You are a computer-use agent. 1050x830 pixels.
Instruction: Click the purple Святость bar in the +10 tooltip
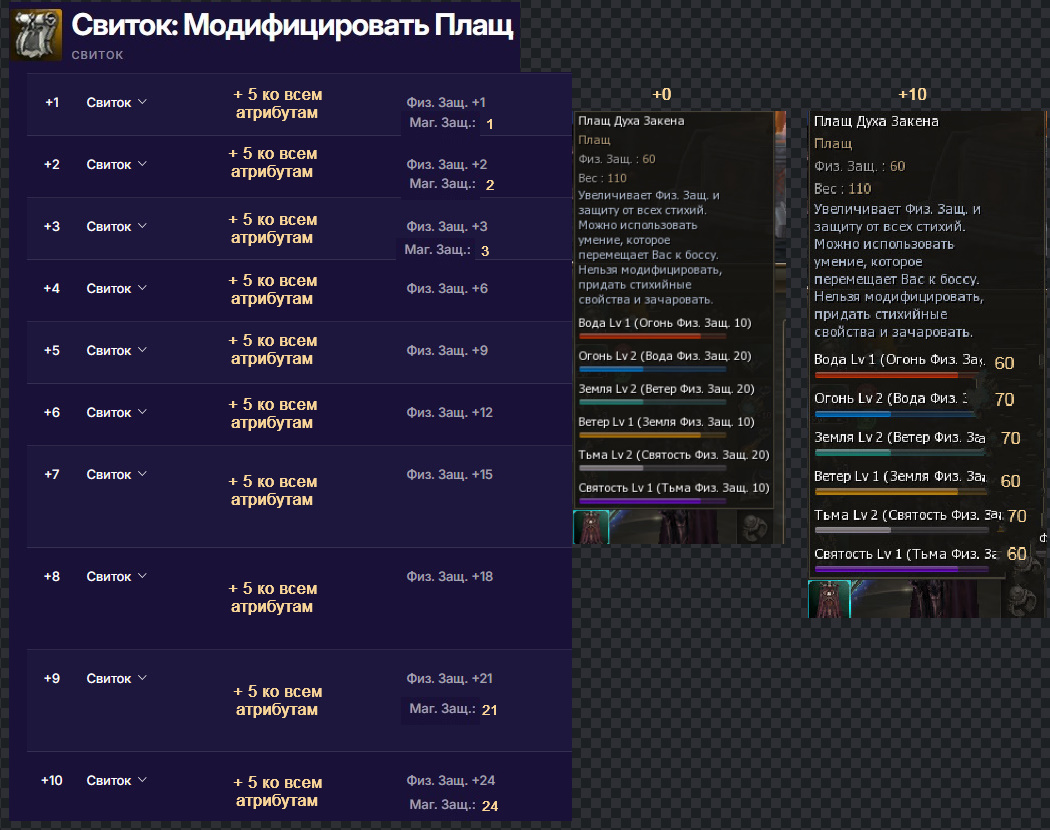pyautogui.click(x=900, y=569)
